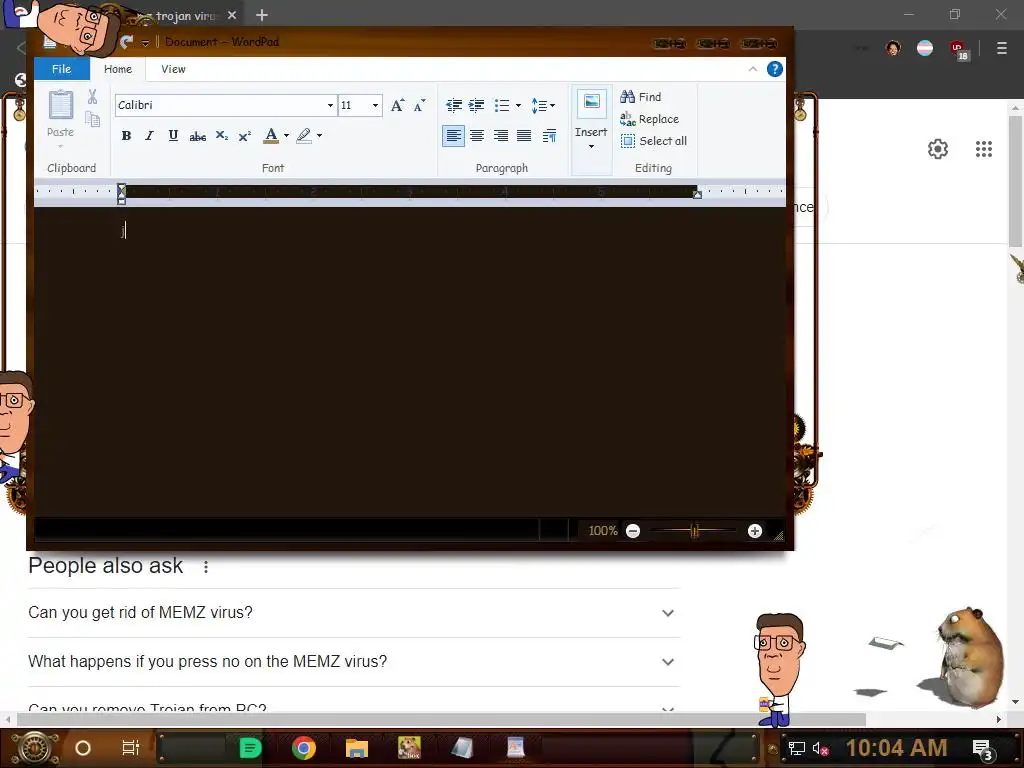The image size is (1024, 768).
Task: Click the Grow font icon
Action: click(x=397, y=105)
